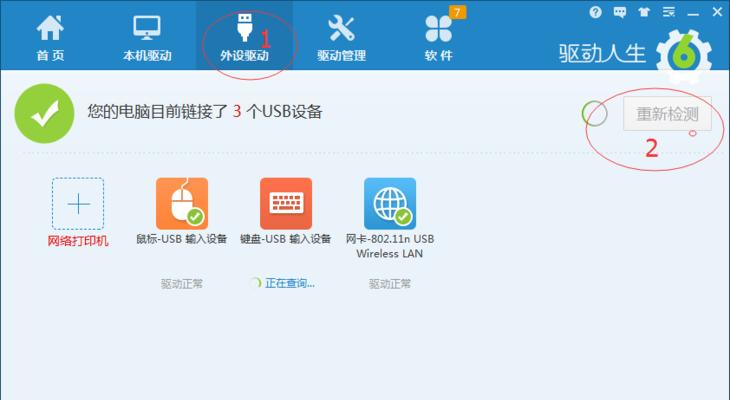Screen dimensions: 730x400
Task: Open the feedback chat bubble icon
Action: coord(620,12)
